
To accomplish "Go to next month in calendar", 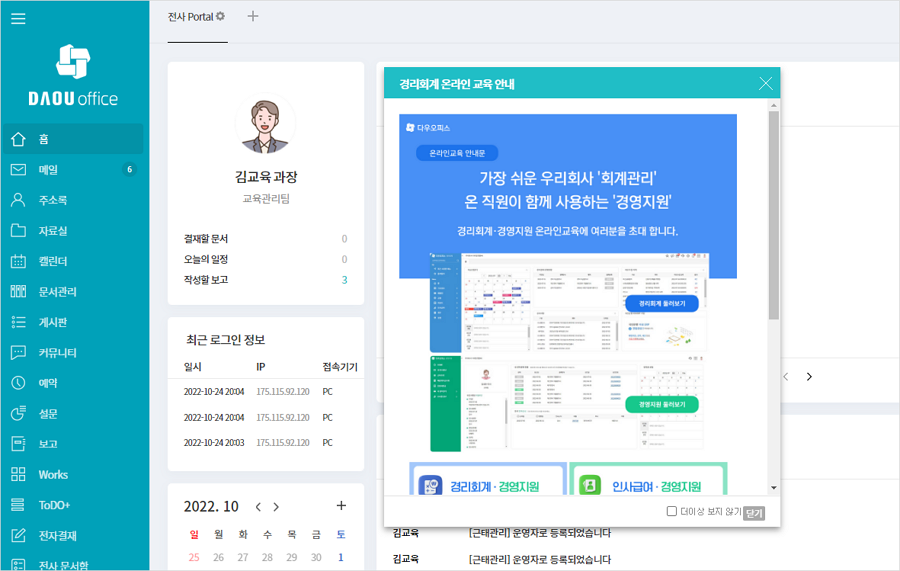I will [276, 507].
